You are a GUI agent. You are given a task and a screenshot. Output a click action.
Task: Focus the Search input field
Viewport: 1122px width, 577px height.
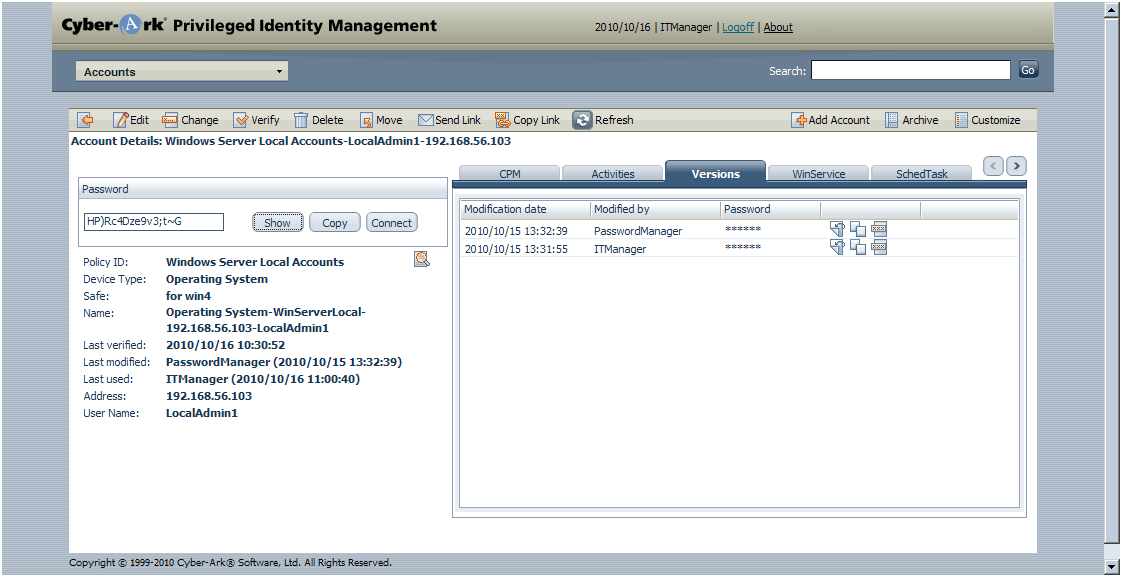tap(911, 70)
